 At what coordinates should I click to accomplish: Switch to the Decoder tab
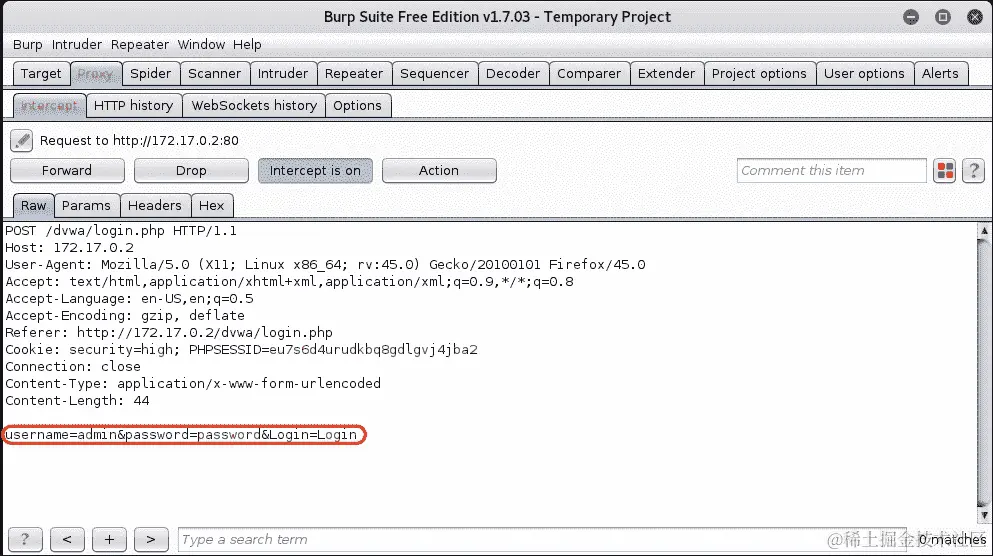pyautogui.click(x=513, y=73)
